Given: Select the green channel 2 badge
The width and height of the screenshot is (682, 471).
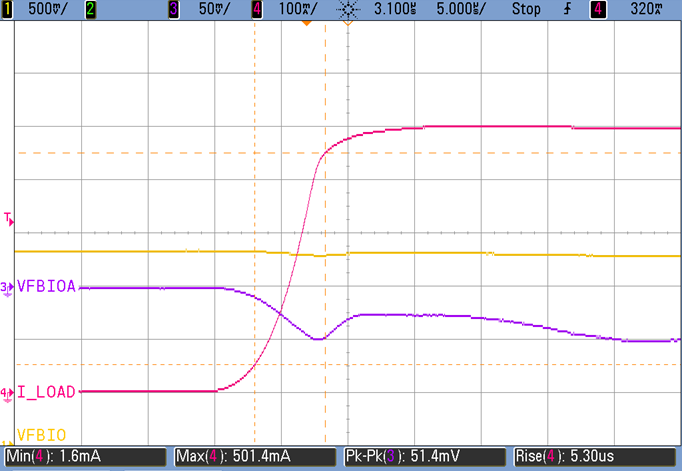Looking at the screenshot, I should coord(94,9).
